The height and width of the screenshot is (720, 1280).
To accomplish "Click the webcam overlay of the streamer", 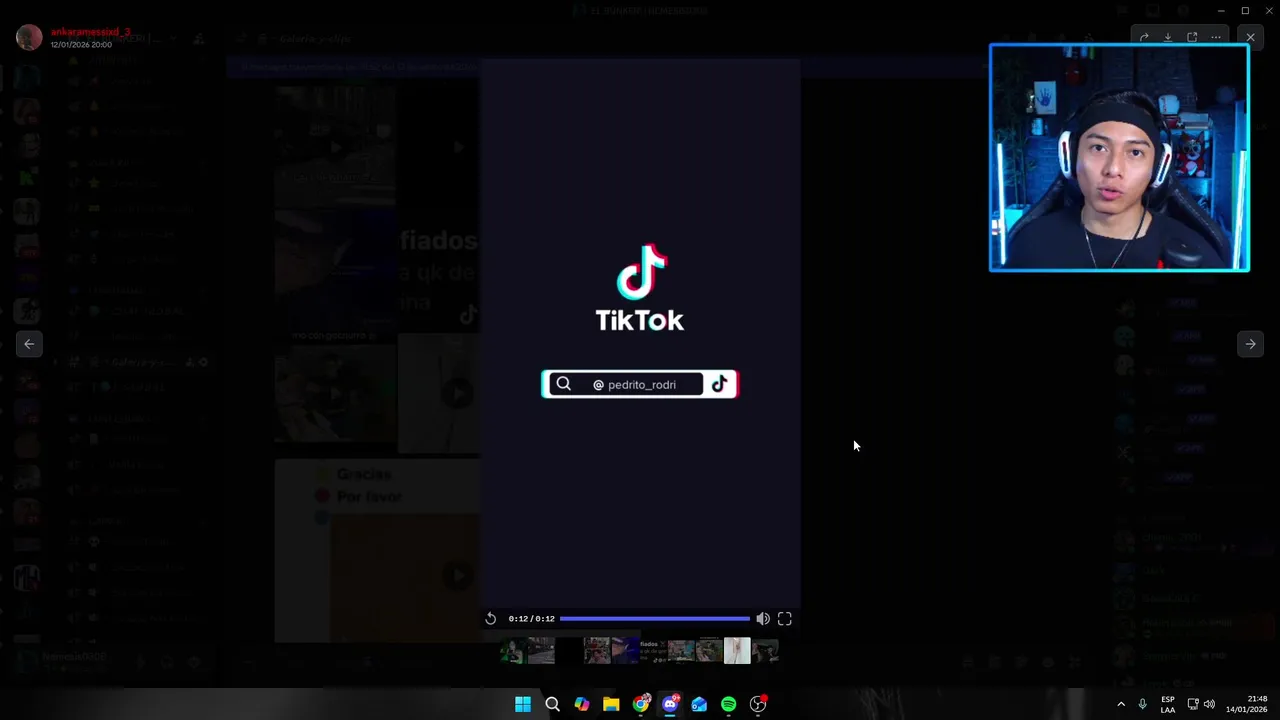I will 1119,157.
